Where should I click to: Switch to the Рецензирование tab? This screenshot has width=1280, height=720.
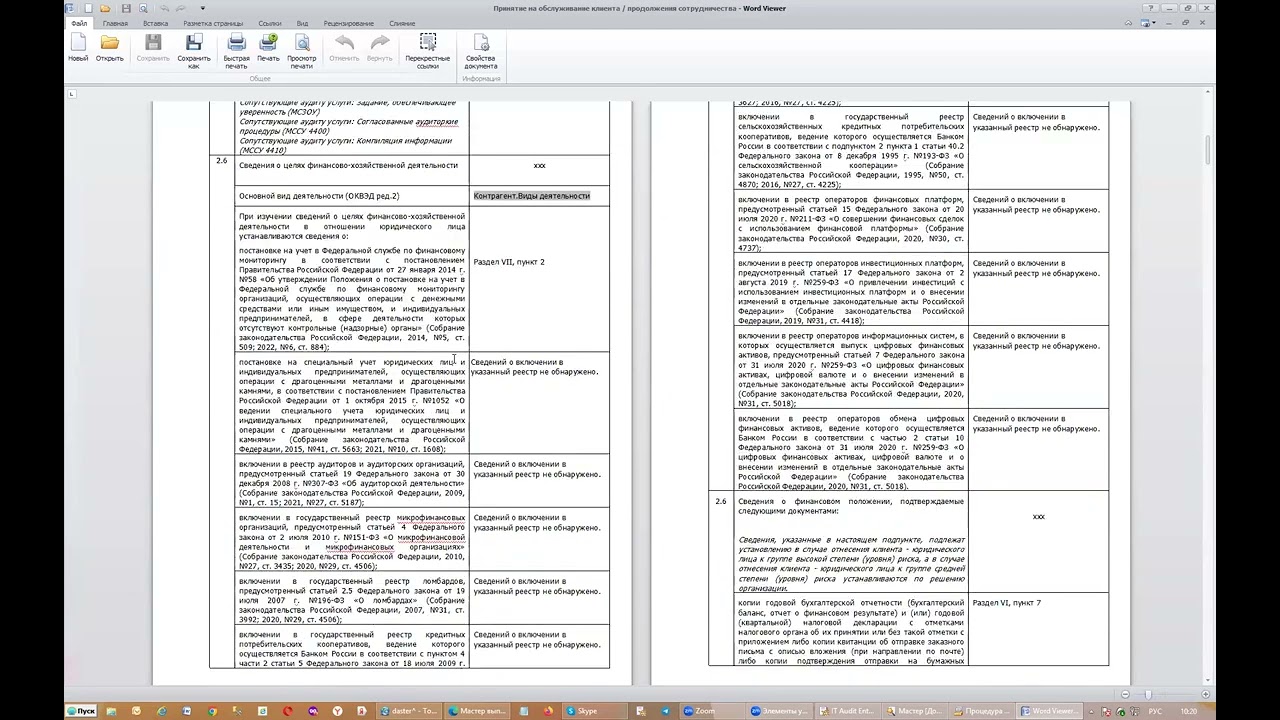(349, 23)
